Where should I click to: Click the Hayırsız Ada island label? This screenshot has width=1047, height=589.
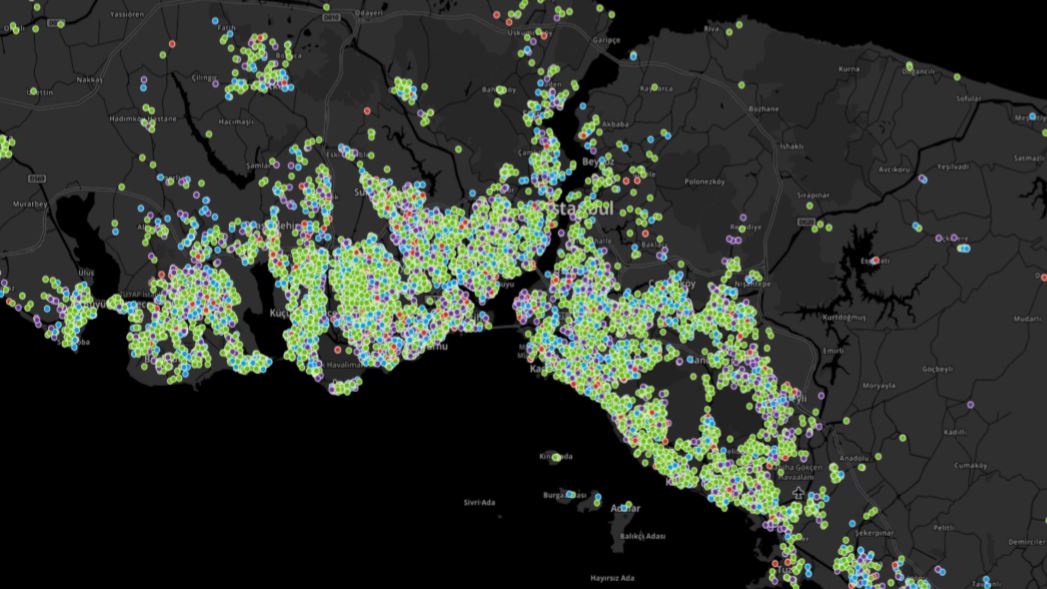pyautogui.click(x=612, y=578)
